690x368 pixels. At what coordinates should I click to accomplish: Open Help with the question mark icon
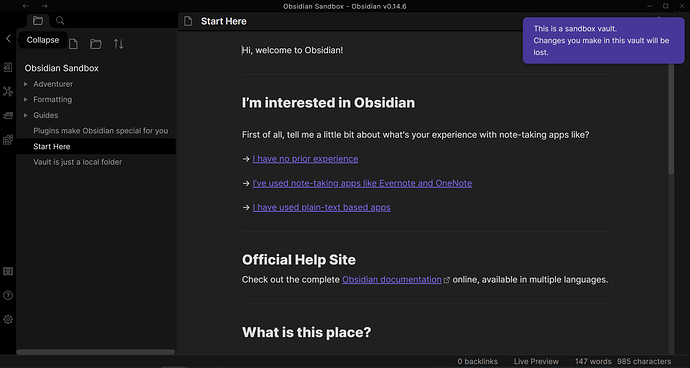8,295
